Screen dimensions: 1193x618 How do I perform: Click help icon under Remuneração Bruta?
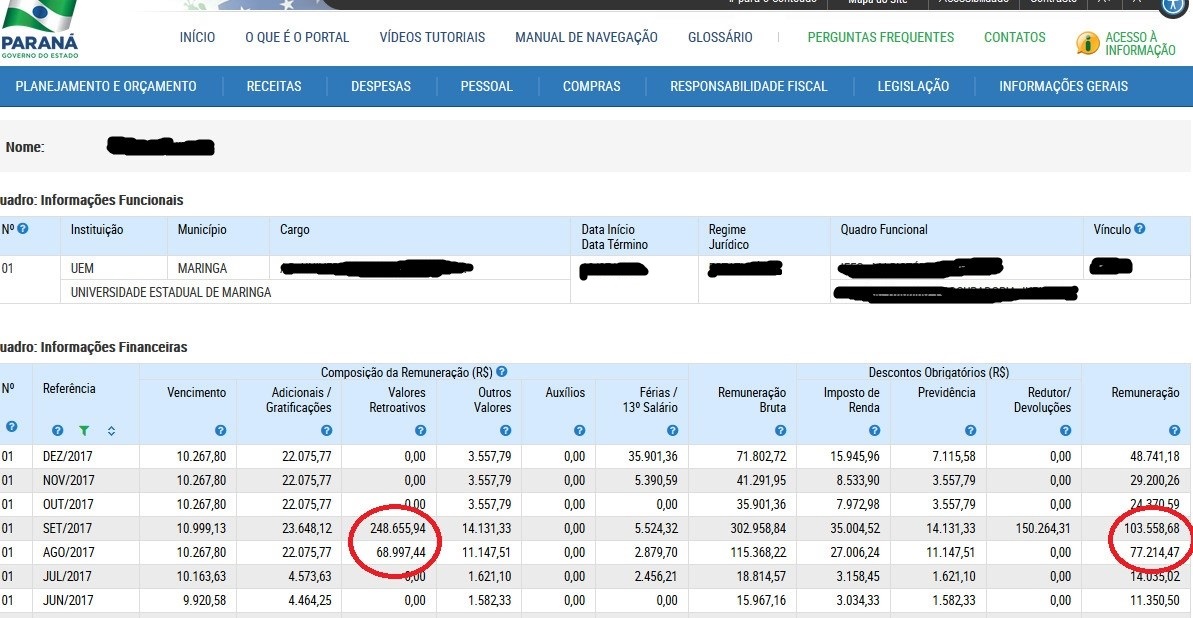[x=781, y=431]
